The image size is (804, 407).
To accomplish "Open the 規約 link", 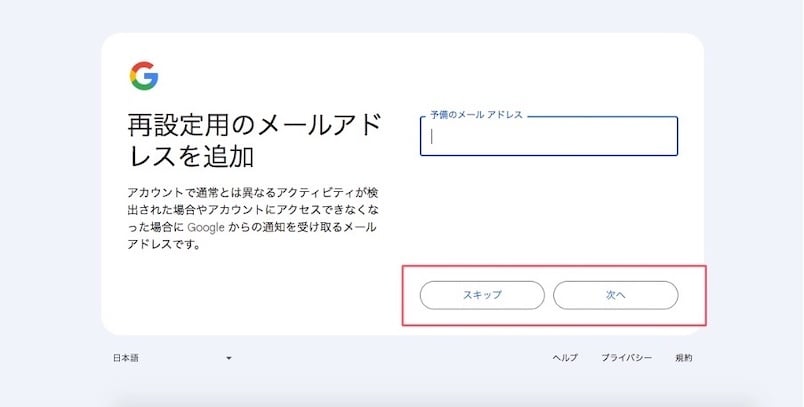I will 683,358.
